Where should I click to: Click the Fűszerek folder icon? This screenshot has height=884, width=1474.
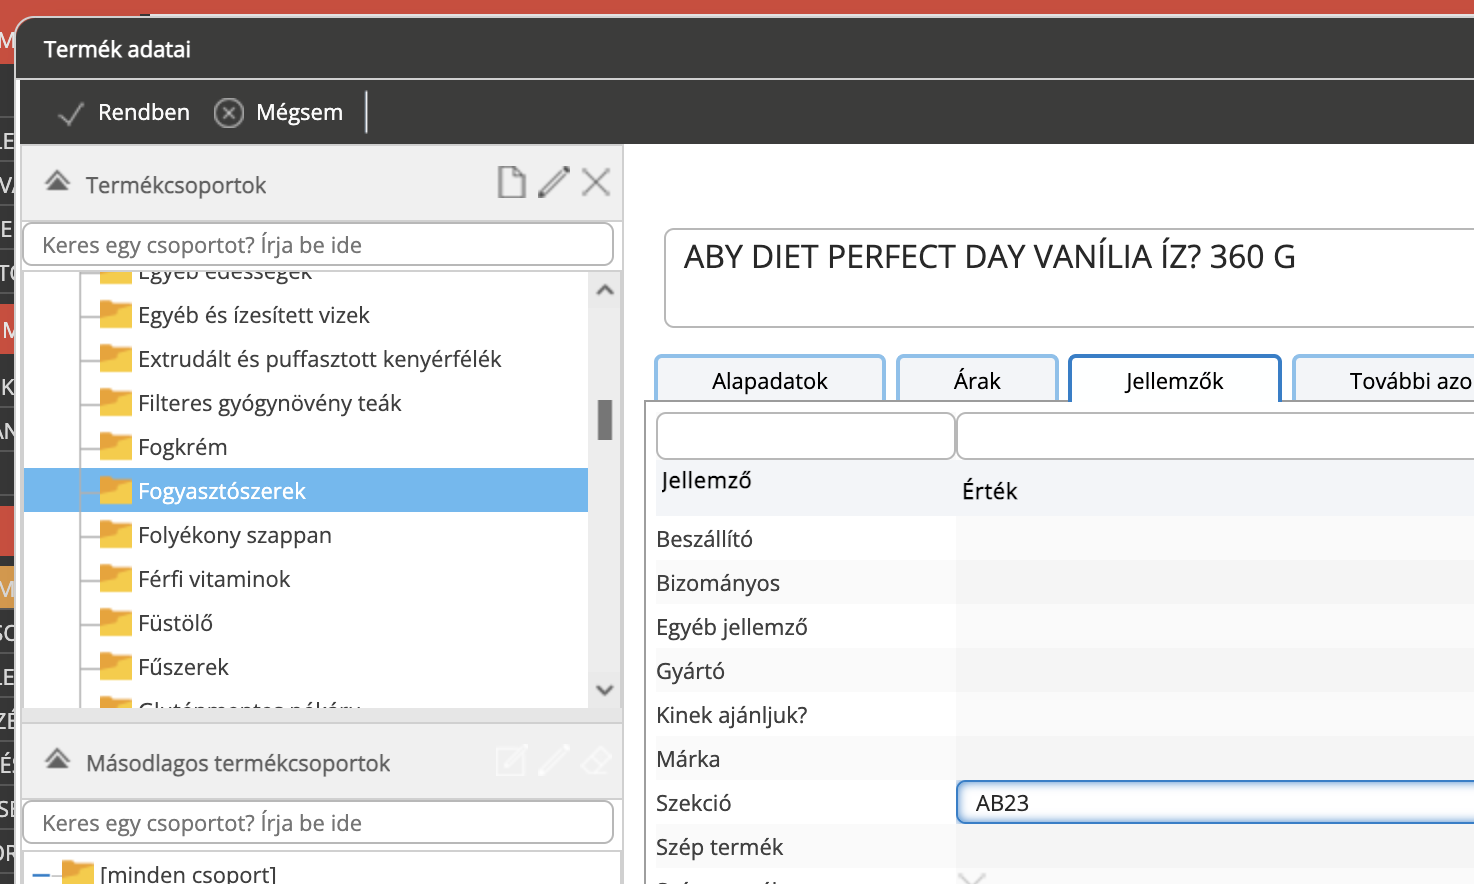tap(116, 667)
